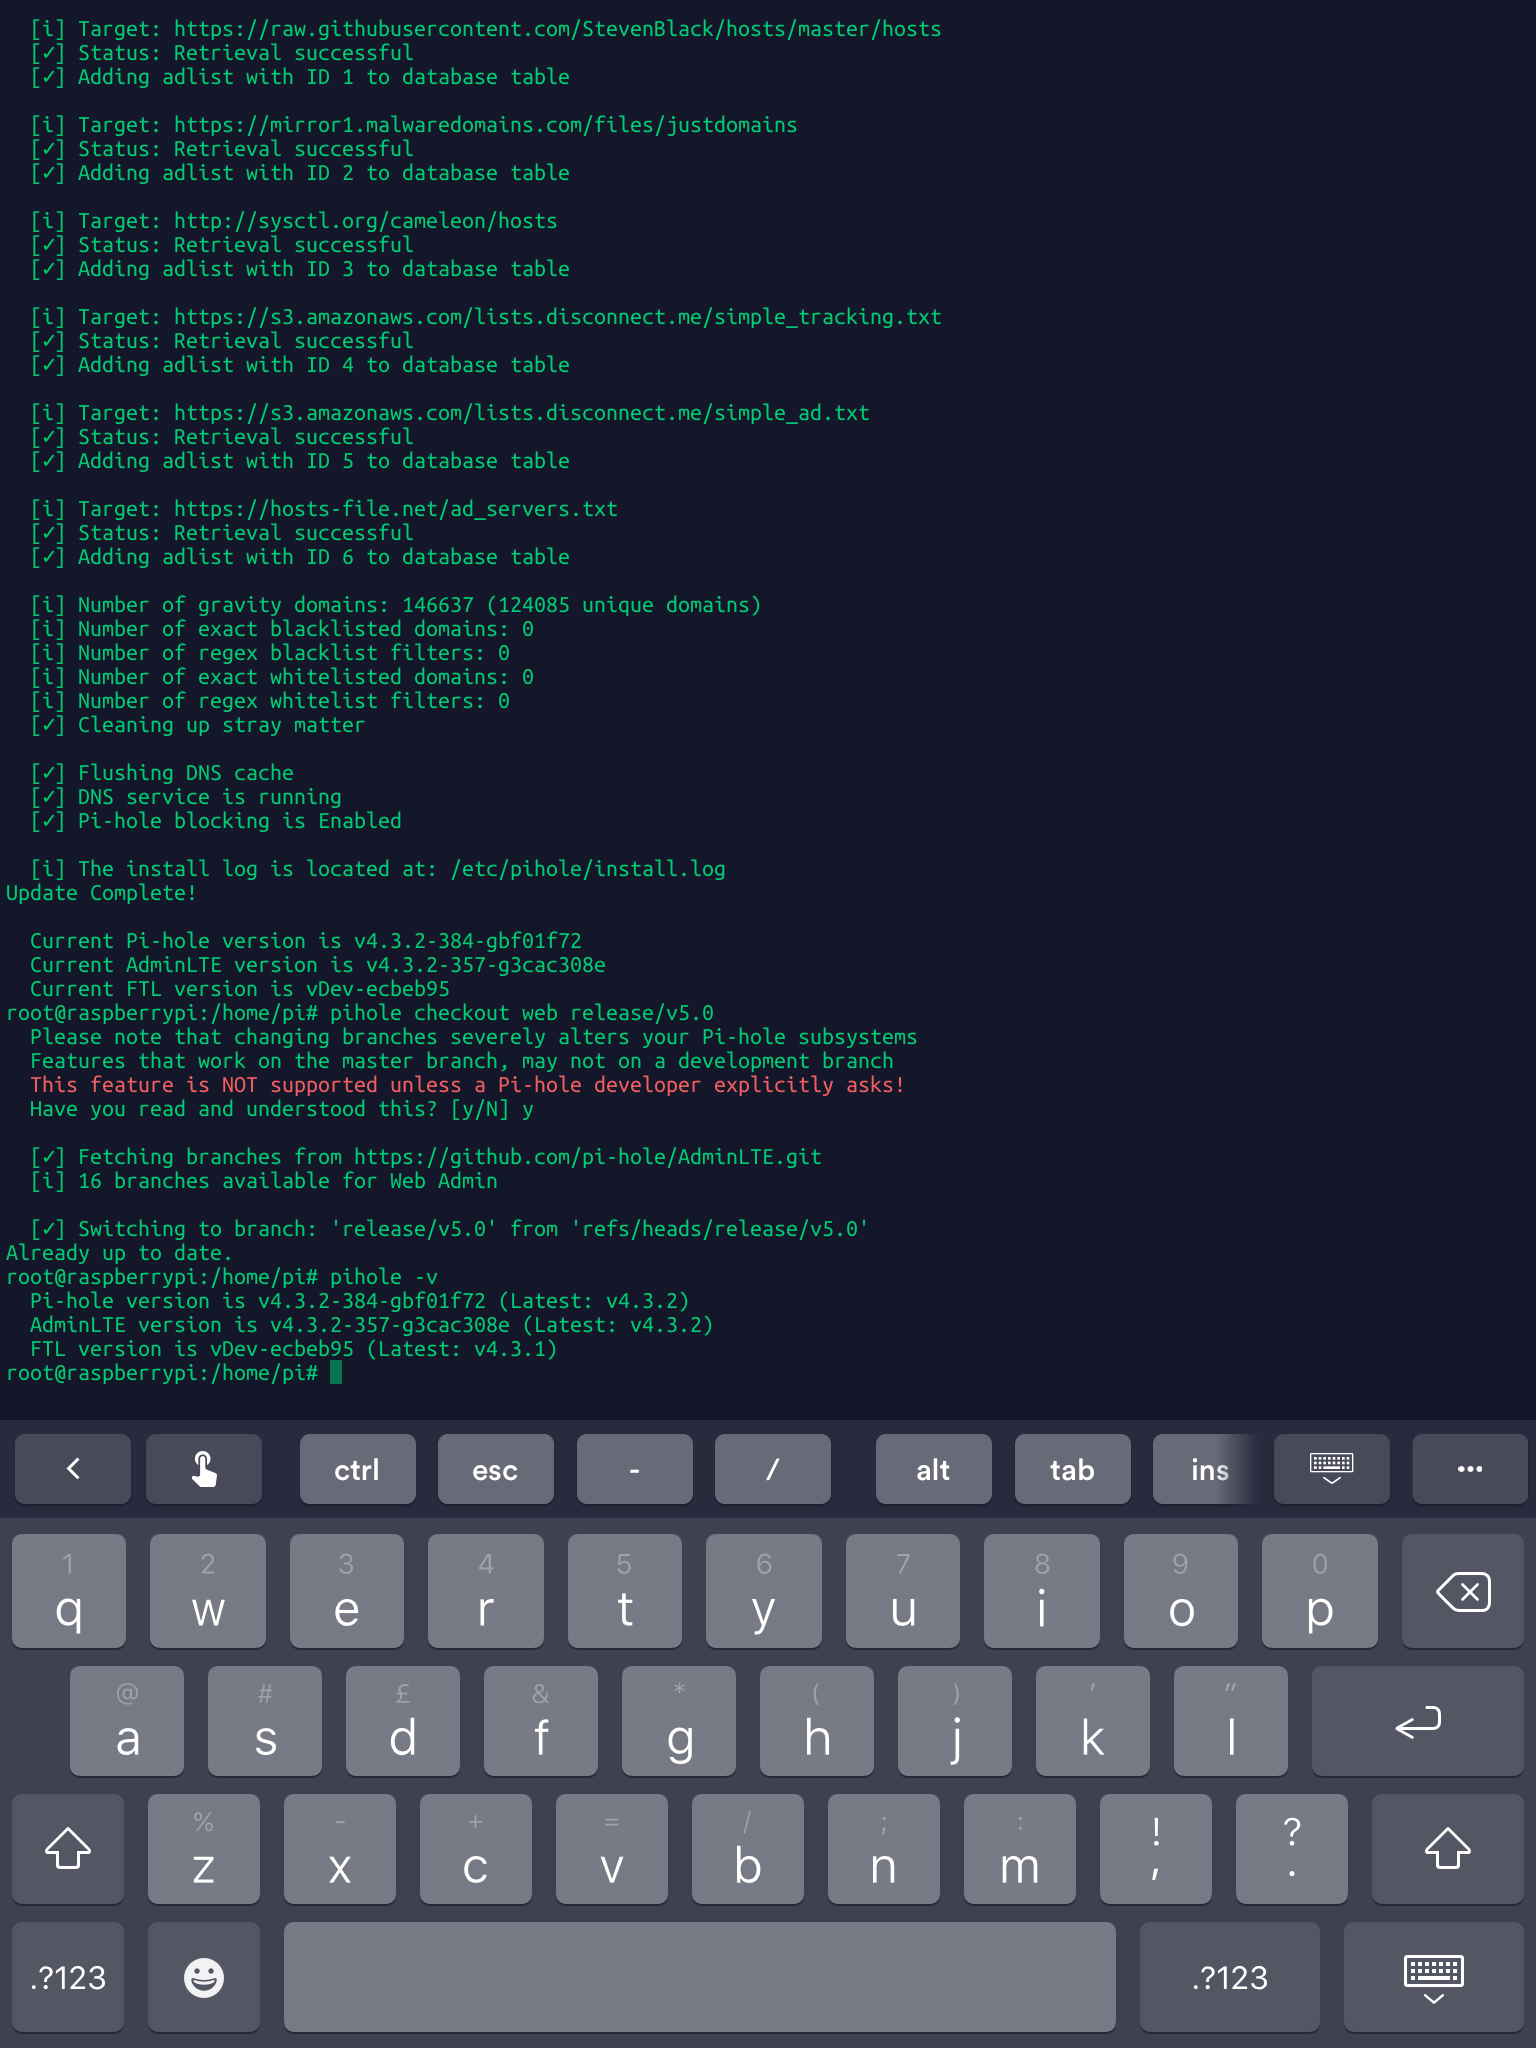Screen dimensions: 1536x2048
Task: Tap the r key
Action: pos(485,1591)
